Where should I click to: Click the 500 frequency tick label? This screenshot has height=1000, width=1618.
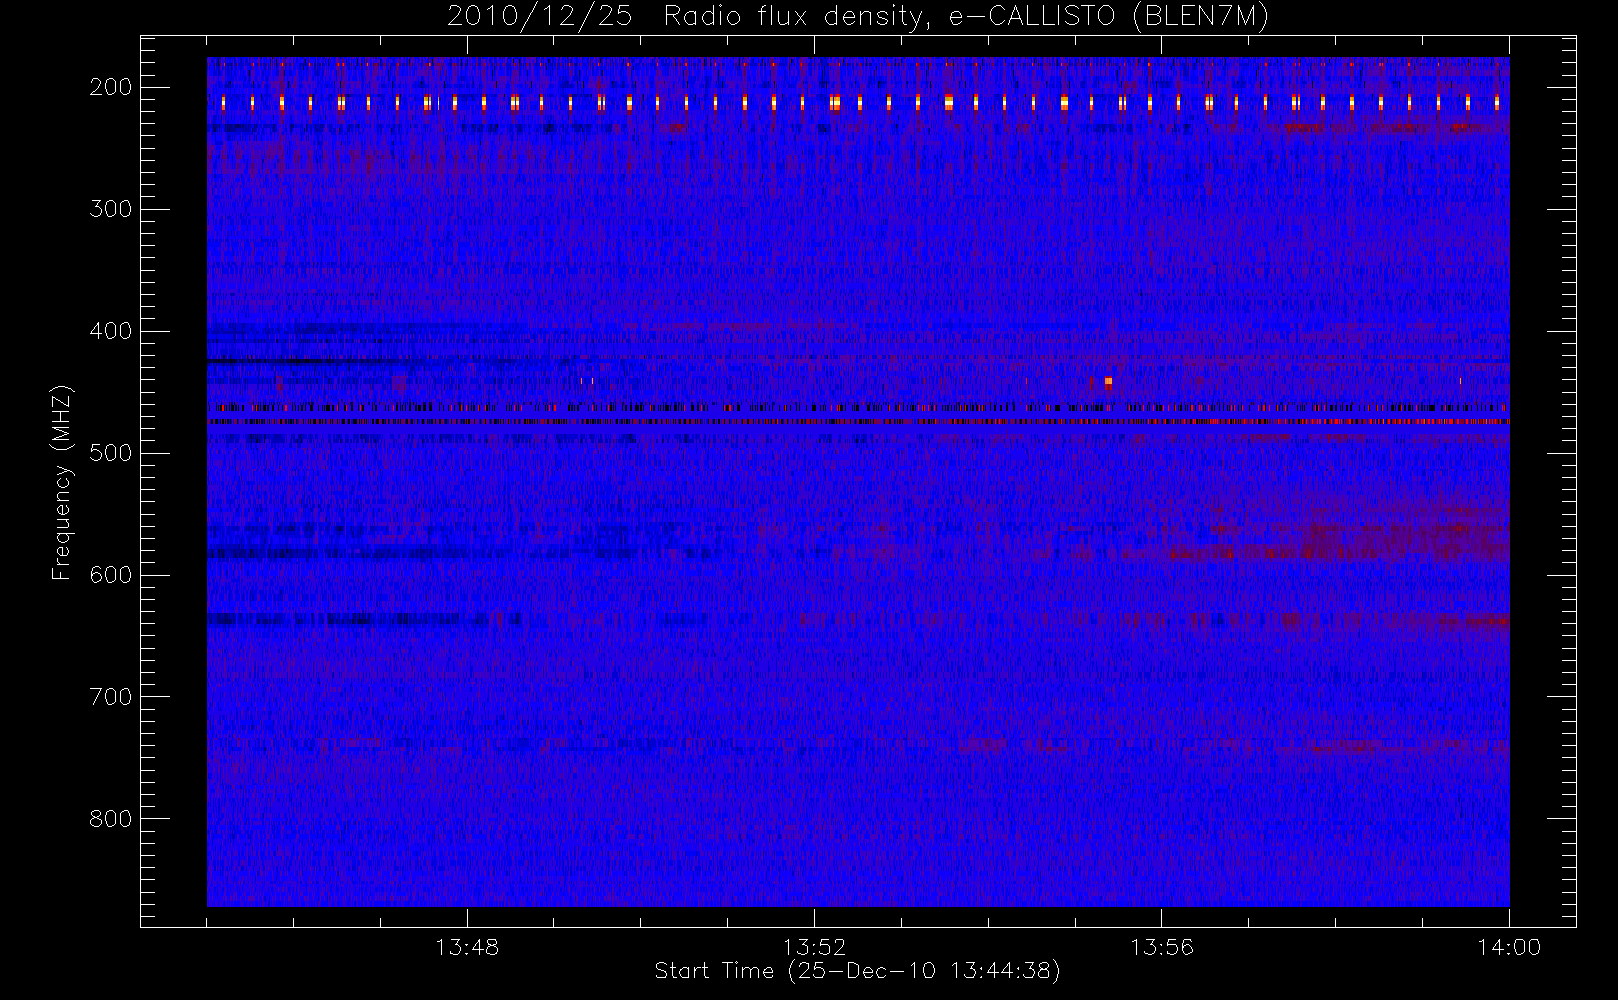(111, 453)
